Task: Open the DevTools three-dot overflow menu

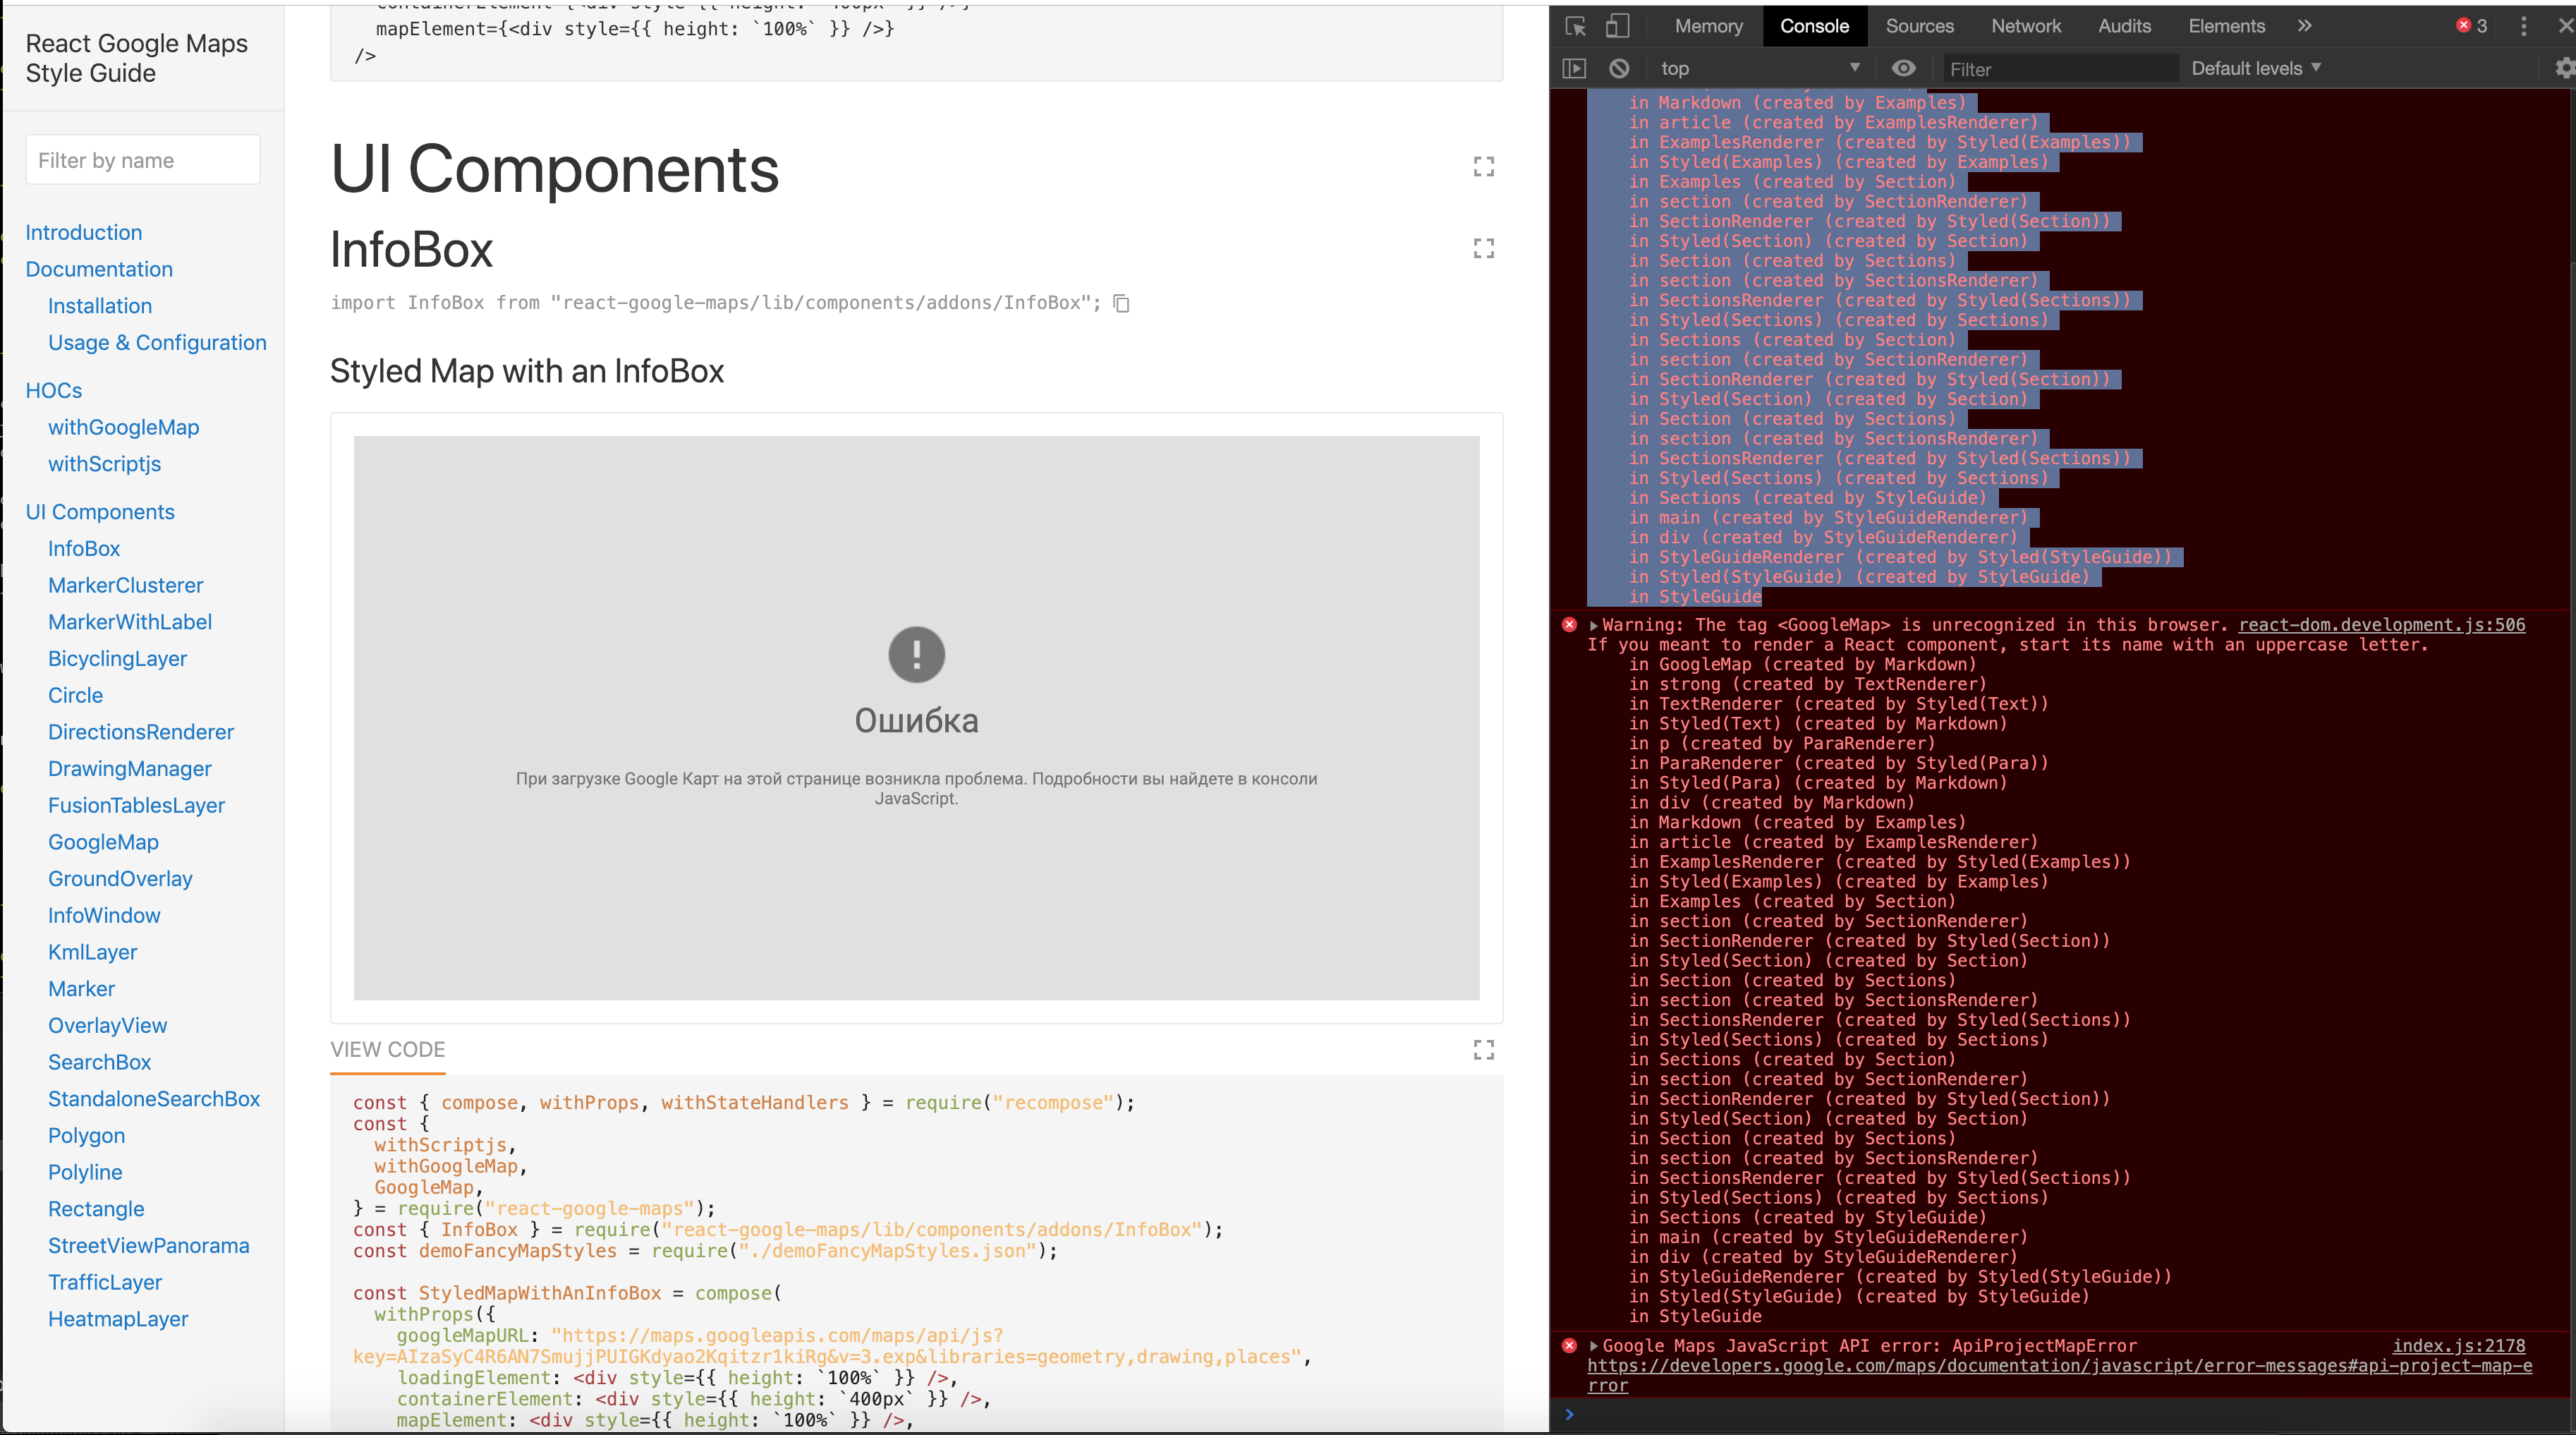Action: (2525, 26)
